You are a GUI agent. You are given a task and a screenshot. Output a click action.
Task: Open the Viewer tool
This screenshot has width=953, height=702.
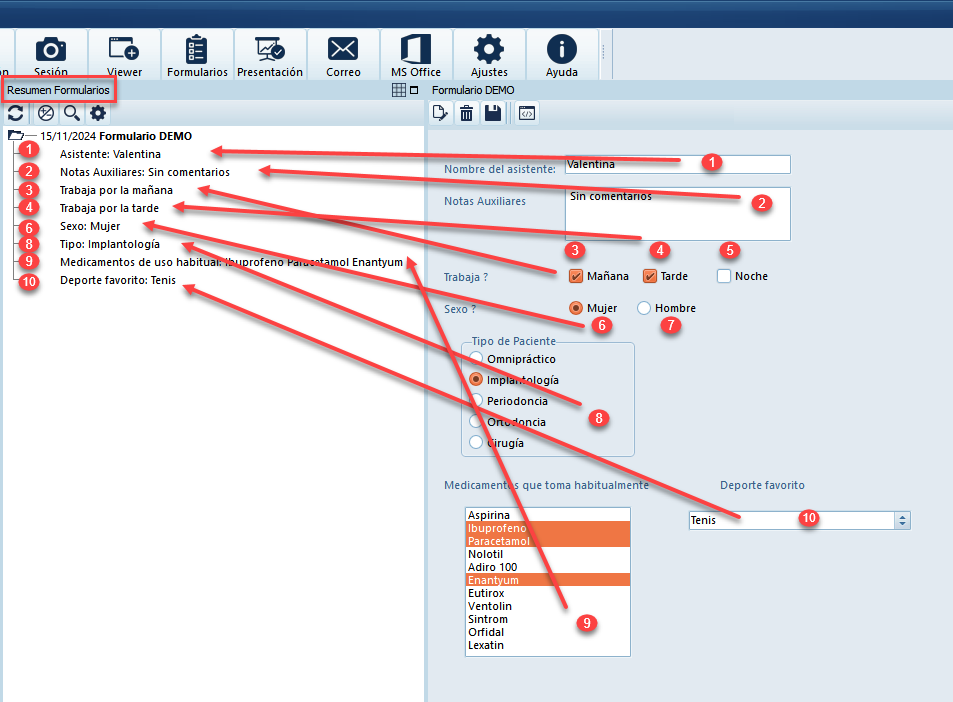pos(124,54)
